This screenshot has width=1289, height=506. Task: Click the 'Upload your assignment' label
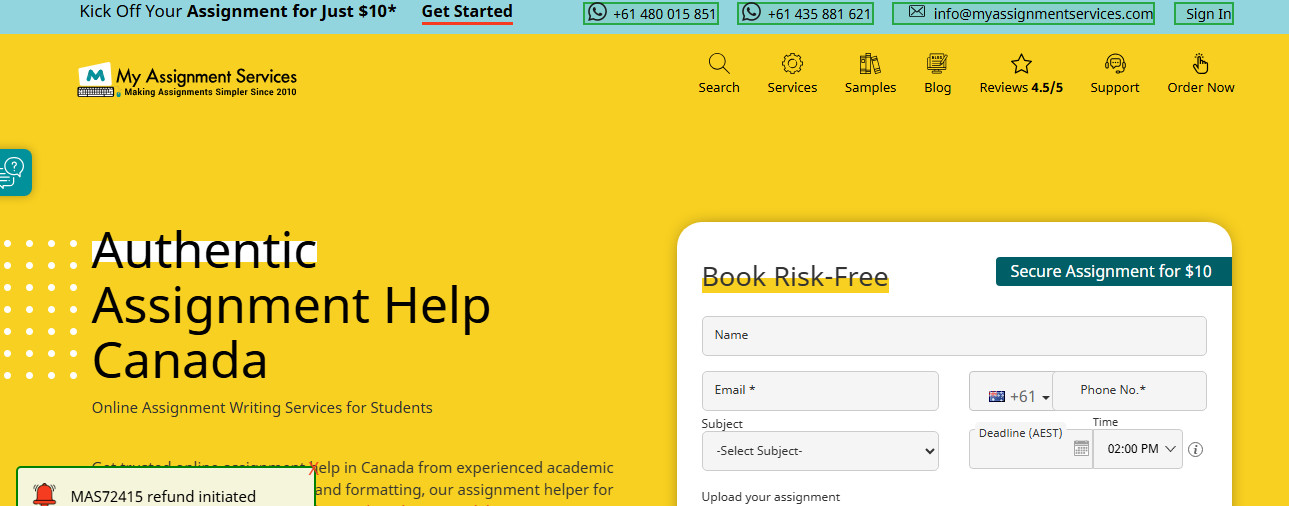(x=771, y=497)
